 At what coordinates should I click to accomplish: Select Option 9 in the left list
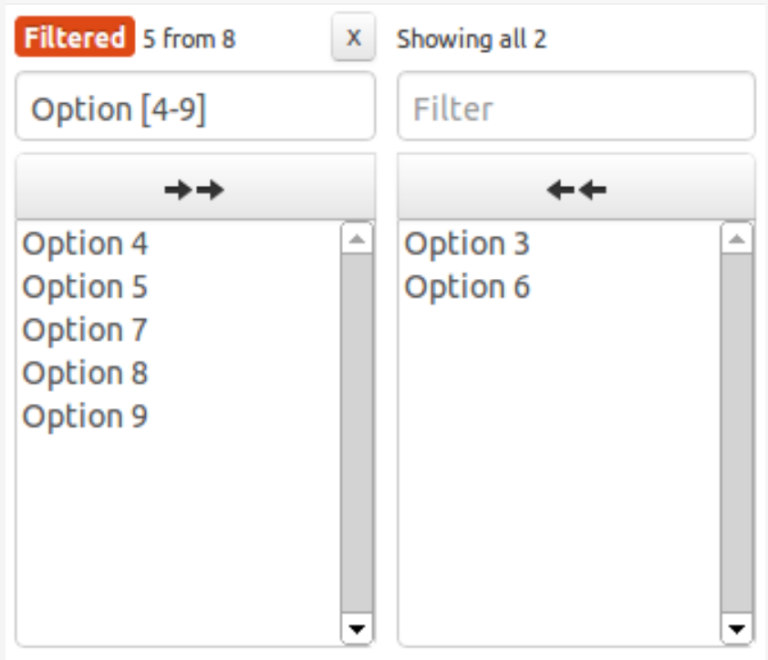(x=179, y=416)
